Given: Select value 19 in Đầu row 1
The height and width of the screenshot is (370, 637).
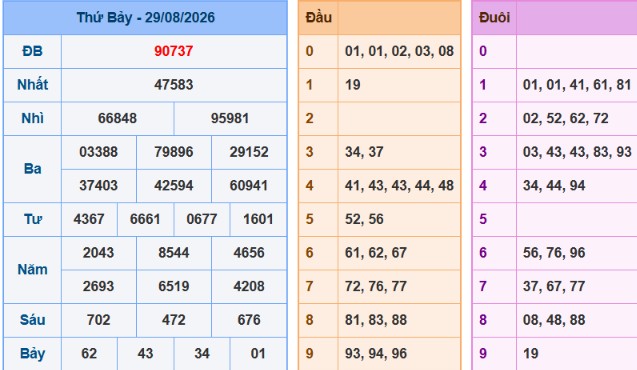Looking at the screenshot, I should 353,85.
